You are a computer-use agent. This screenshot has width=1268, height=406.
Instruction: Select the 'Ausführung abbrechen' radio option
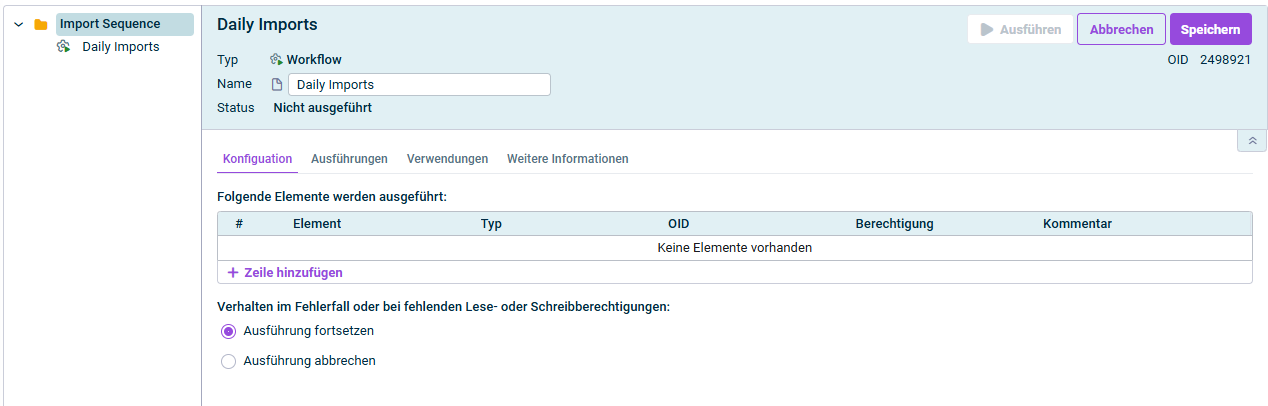tap(228, 361)
